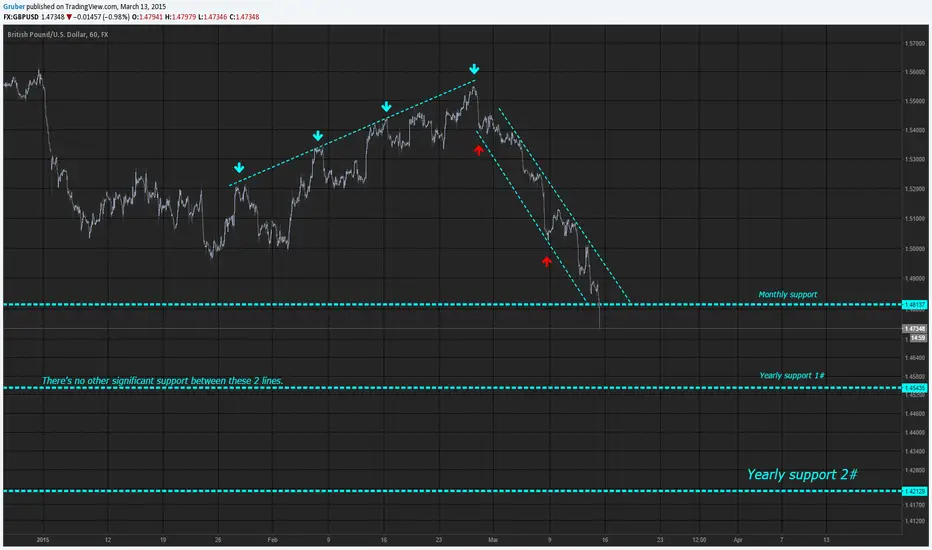Viewport: 932px width, 550px height.
Task: Click 1.44000 on the price axis
Action: [x=915, y=432]
